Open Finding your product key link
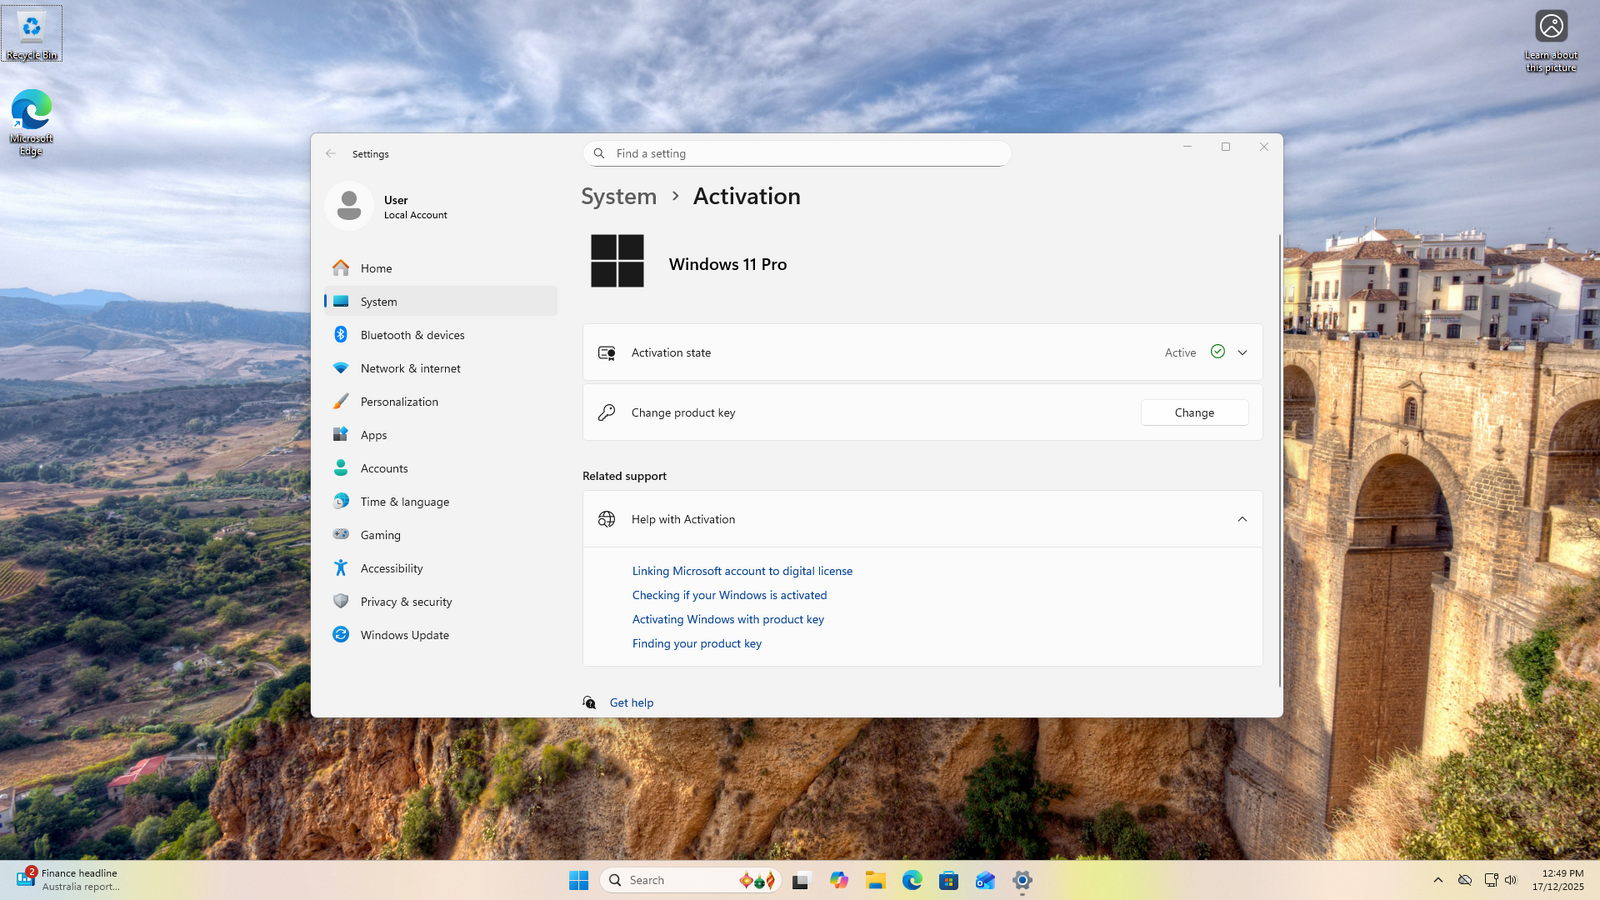Viewport: 1600px width, 900px height. coord(696,644)
